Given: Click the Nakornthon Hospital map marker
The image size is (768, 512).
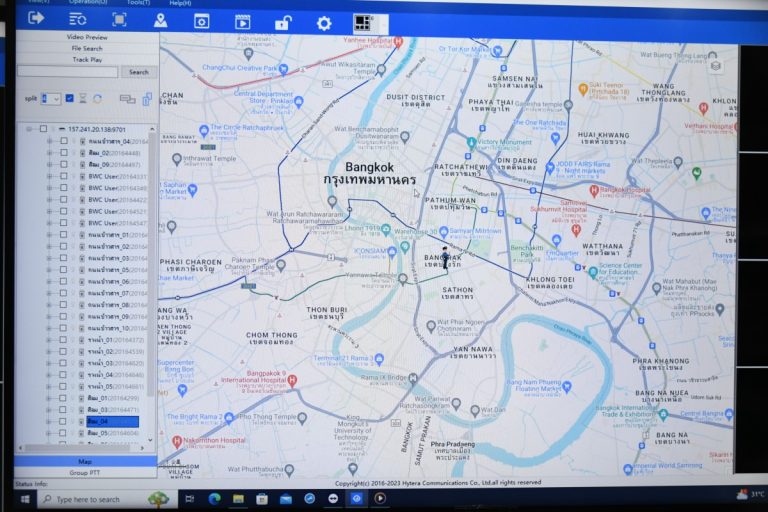Looking at the screenshot, I should pos(177,441).
